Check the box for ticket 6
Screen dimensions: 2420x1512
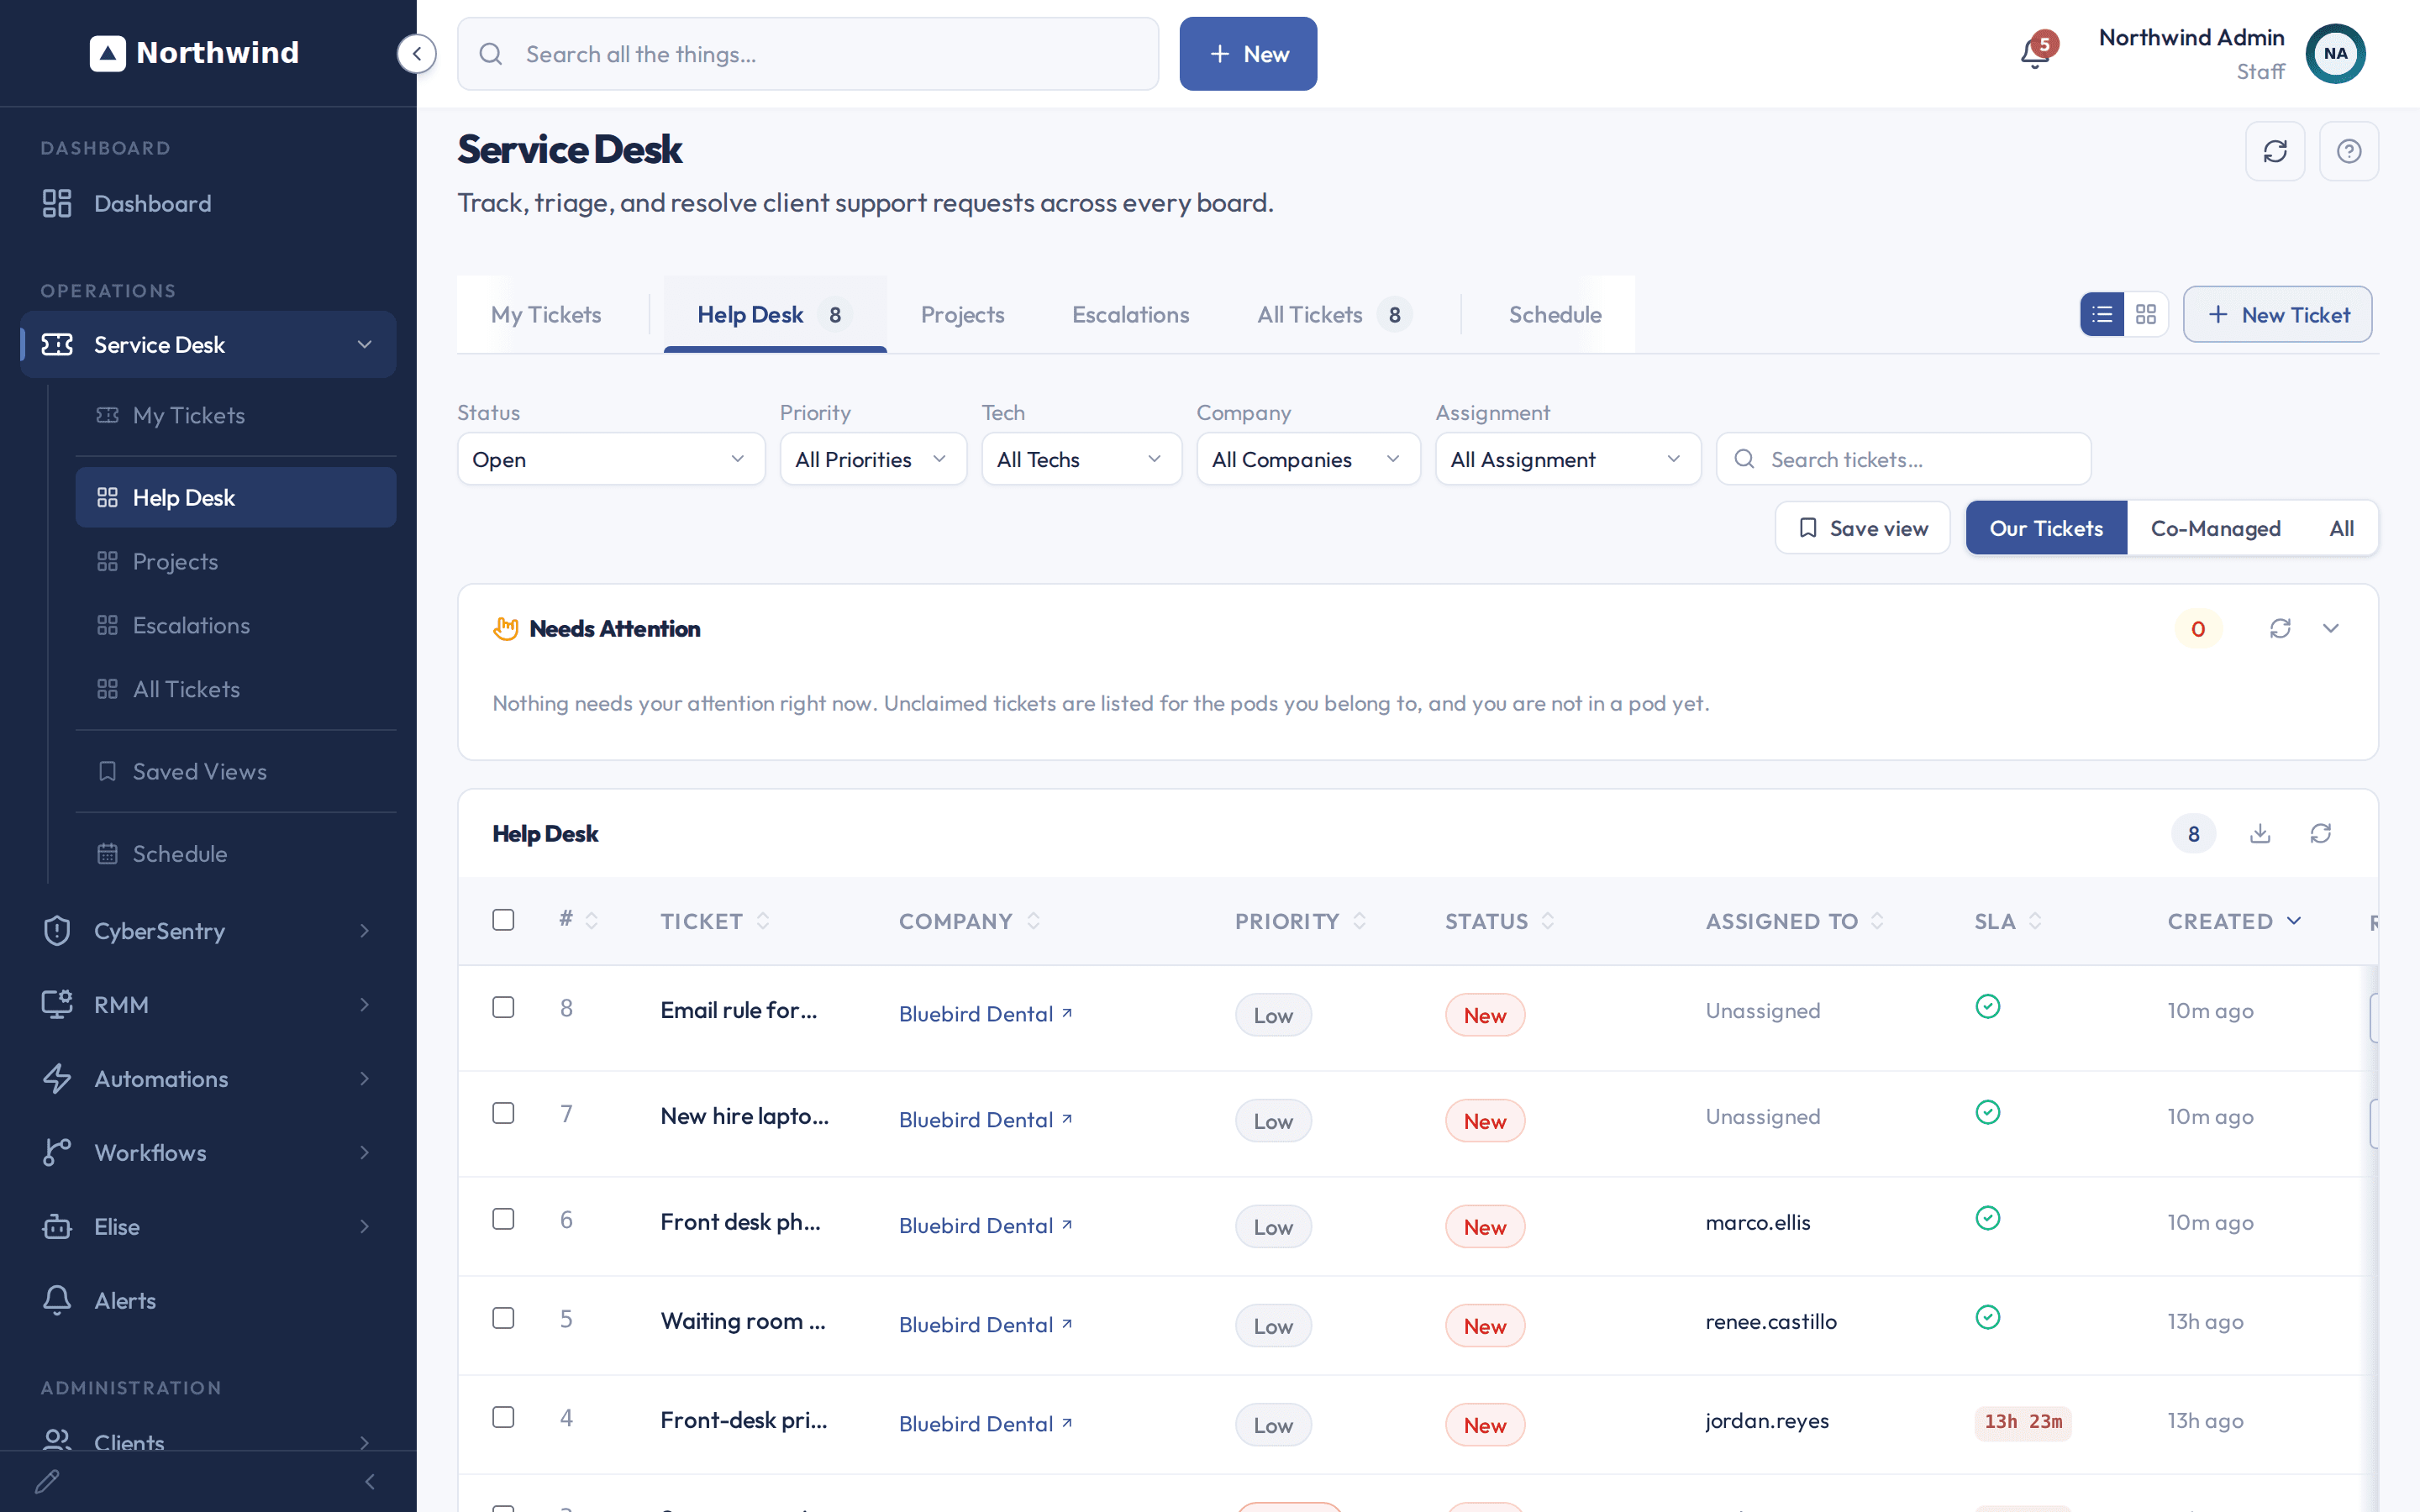click(x=503, y=1219)
